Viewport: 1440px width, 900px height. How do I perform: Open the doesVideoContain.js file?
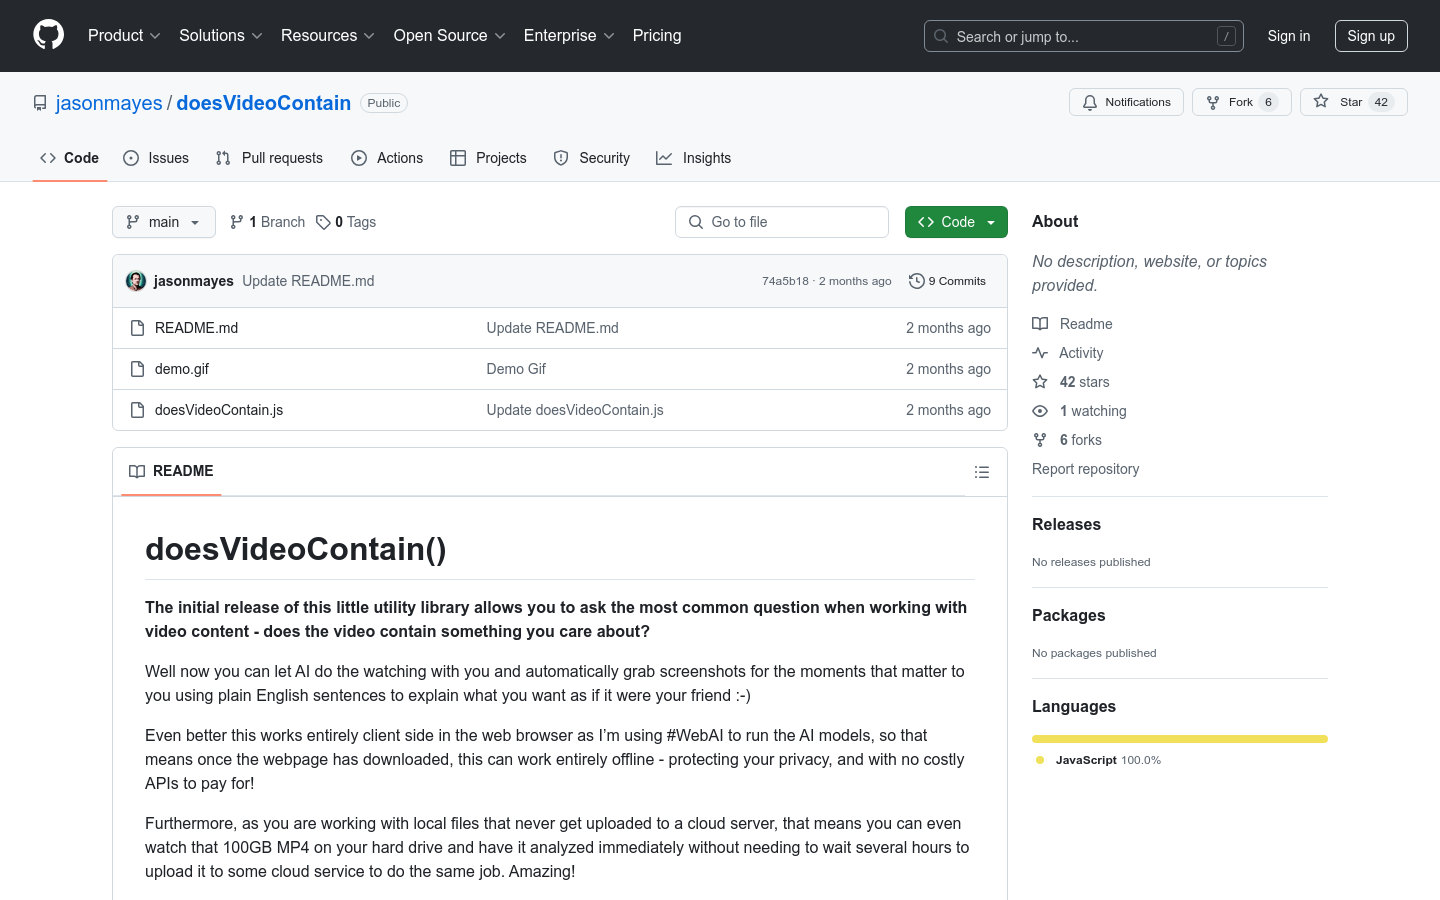click(219, 410)
